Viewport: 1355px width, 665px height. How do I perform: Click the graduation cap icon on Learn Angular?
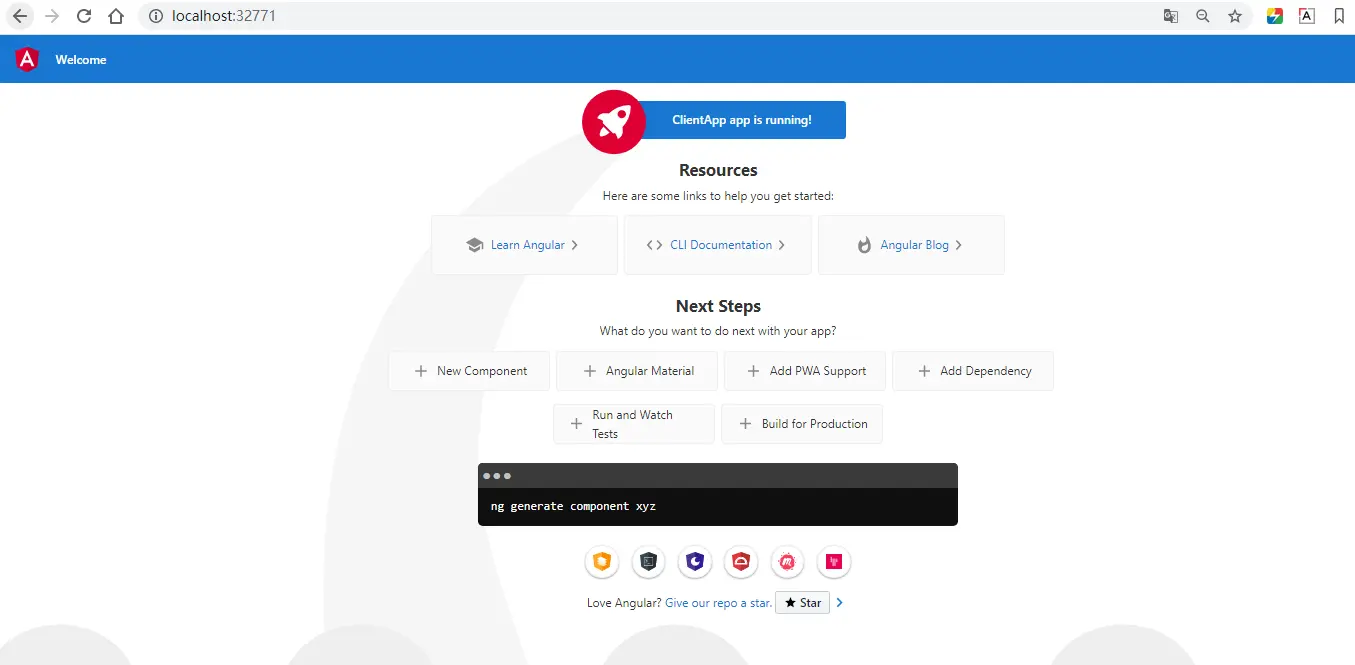click(x=475, y=245)
